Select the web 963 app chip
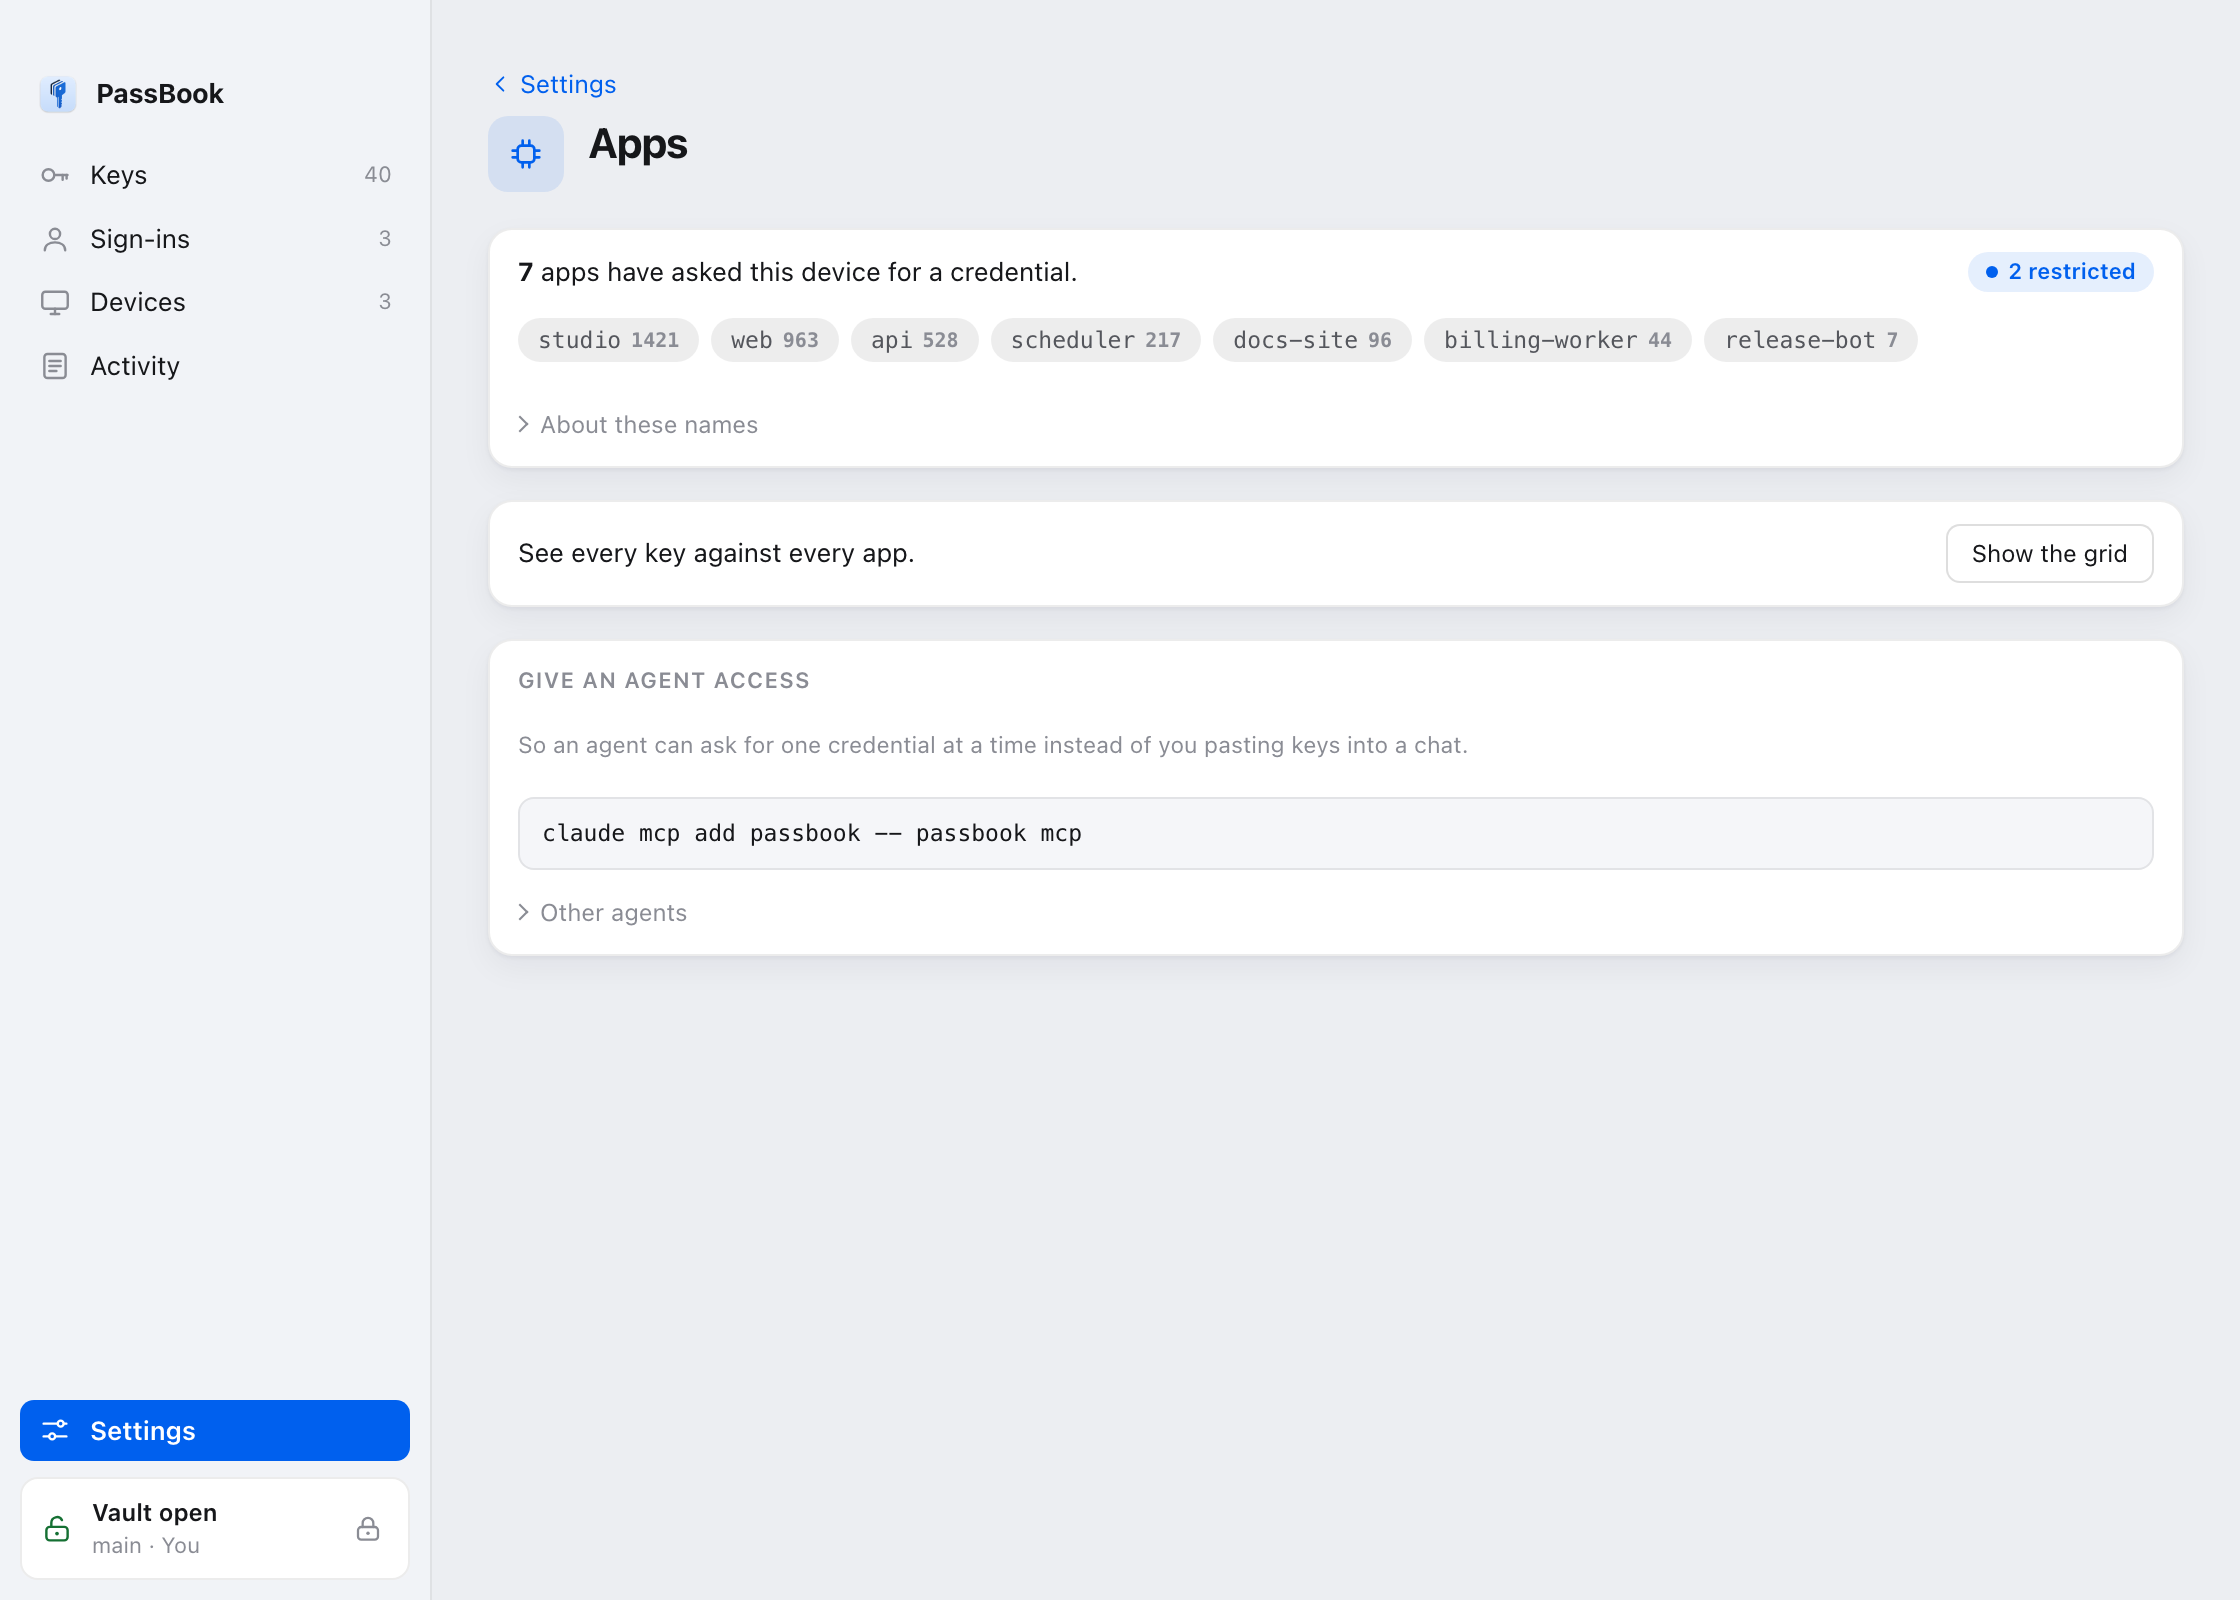Image resolution: width=2240 pixels, height=1600 pixels. (774, 340)
